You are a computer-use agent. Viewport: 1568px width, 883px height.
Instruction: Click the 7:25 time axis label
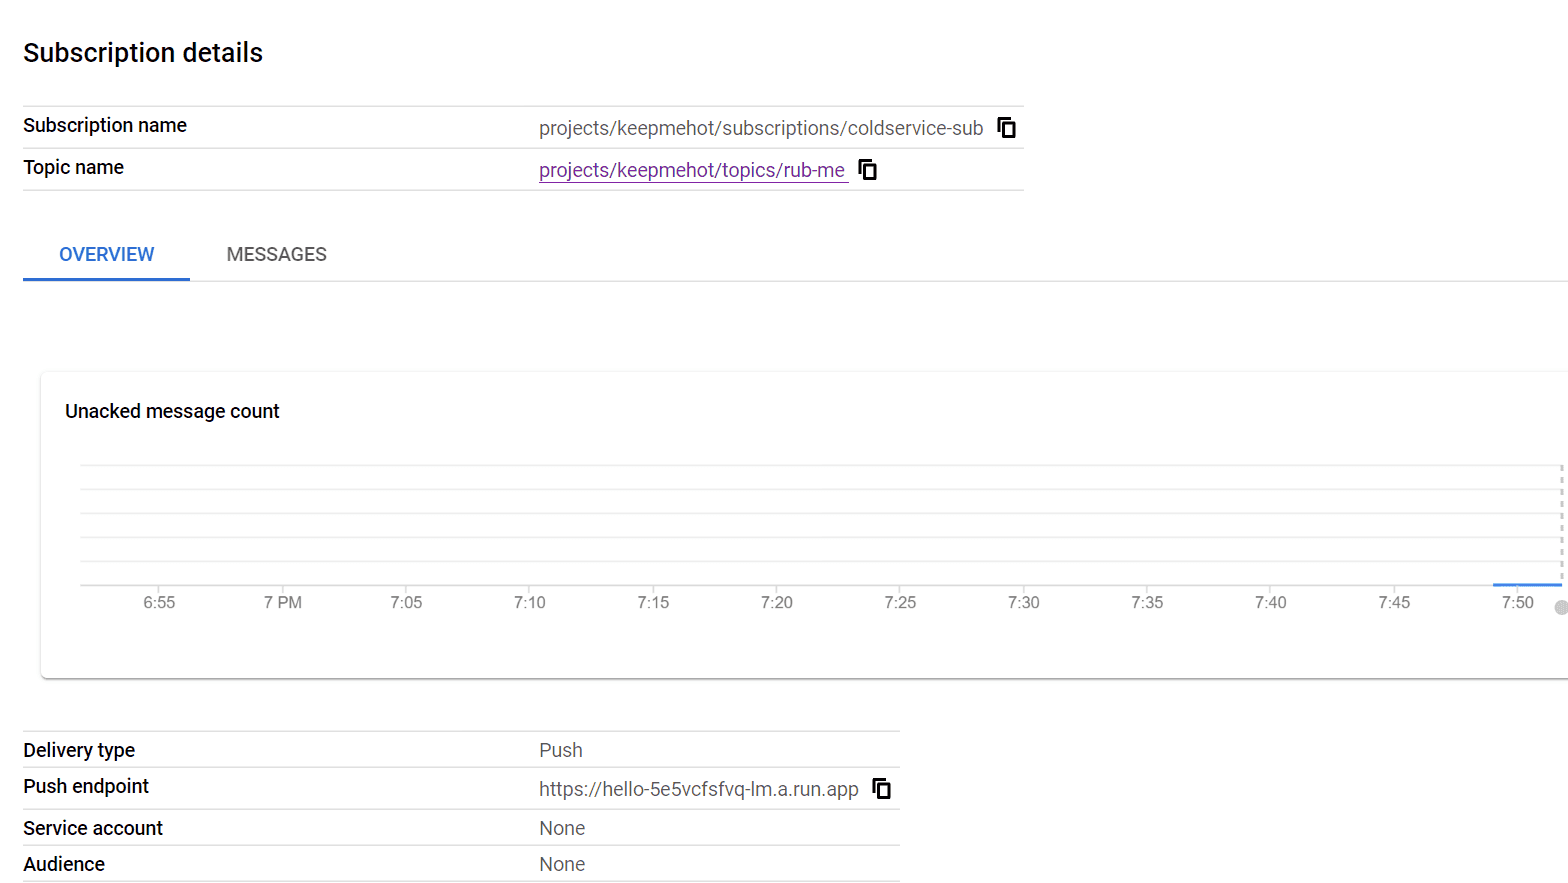tap(900, 602)
